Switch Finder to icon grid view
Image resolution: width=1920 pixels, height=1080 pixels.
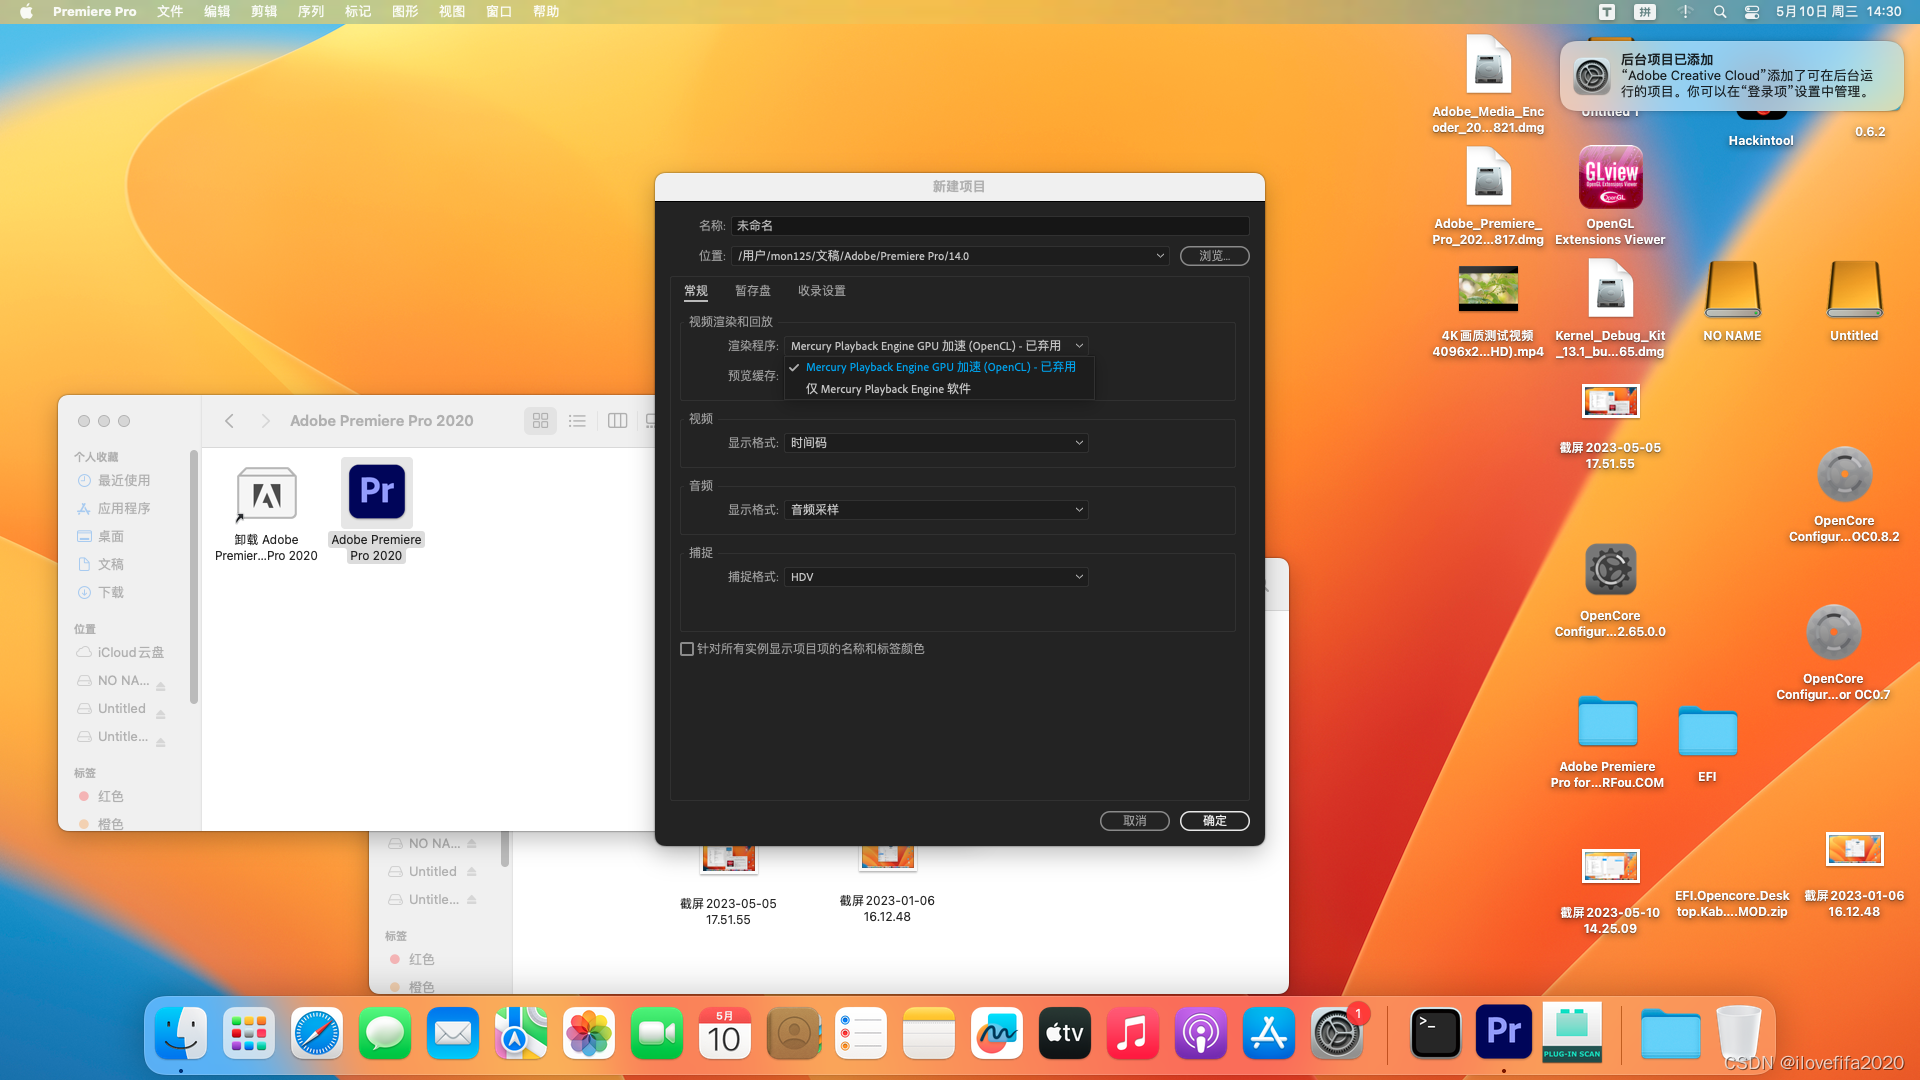click(540, 421)
